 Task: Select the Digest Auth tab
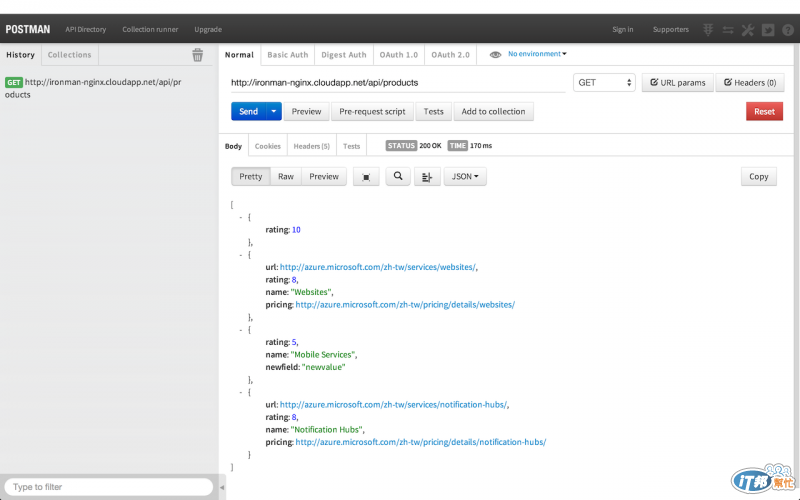pos(344,55)
